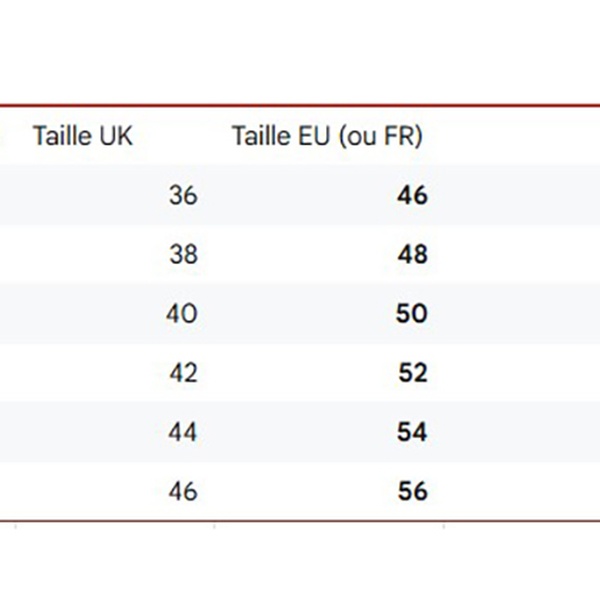Choose the bold EU size 52 value
The image size is (600, 600).
point(412,373)
